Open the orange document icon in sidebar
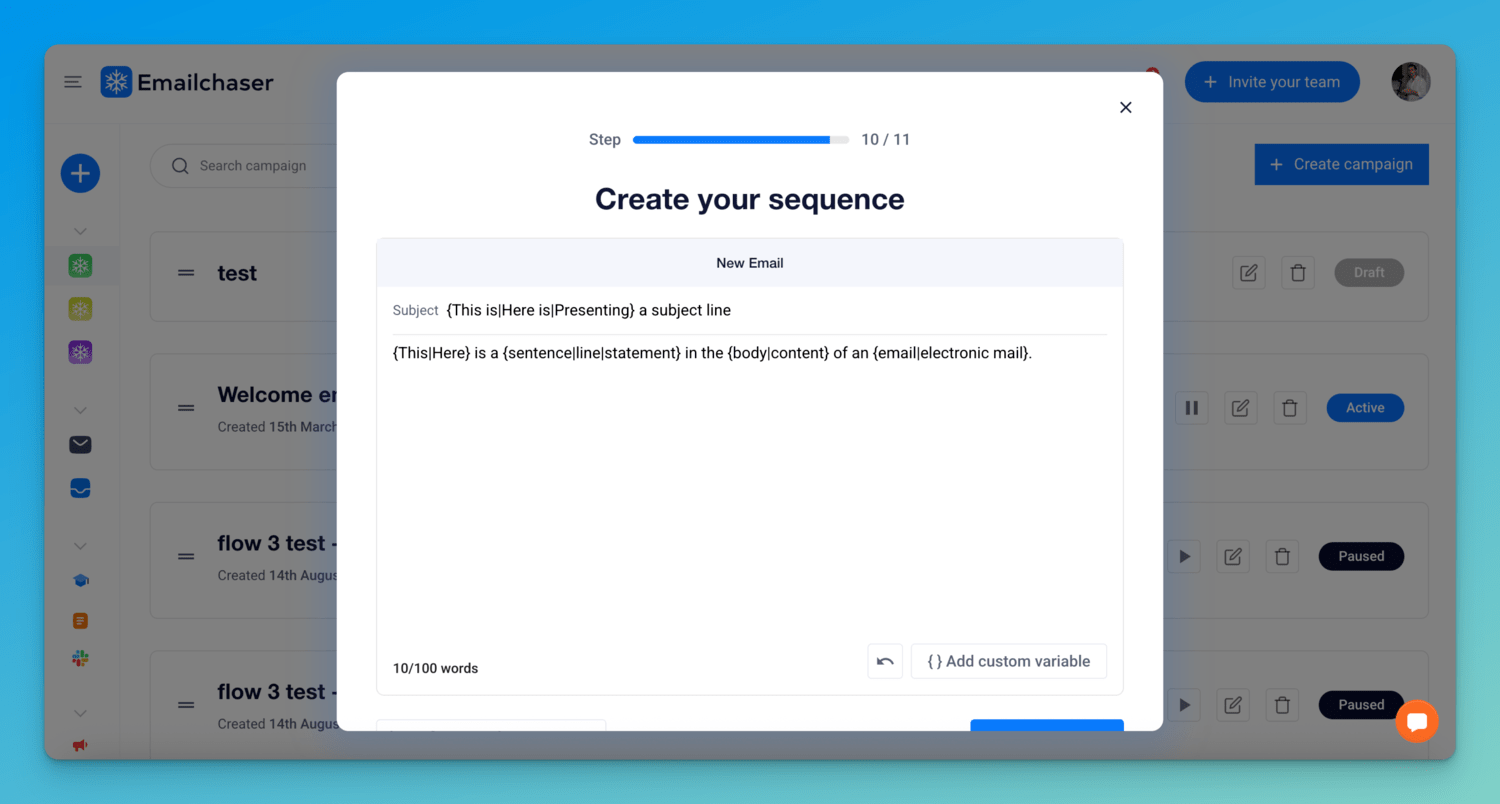Image resolution: width=1500 pixels, height=804 pixels. click(80, 621)
